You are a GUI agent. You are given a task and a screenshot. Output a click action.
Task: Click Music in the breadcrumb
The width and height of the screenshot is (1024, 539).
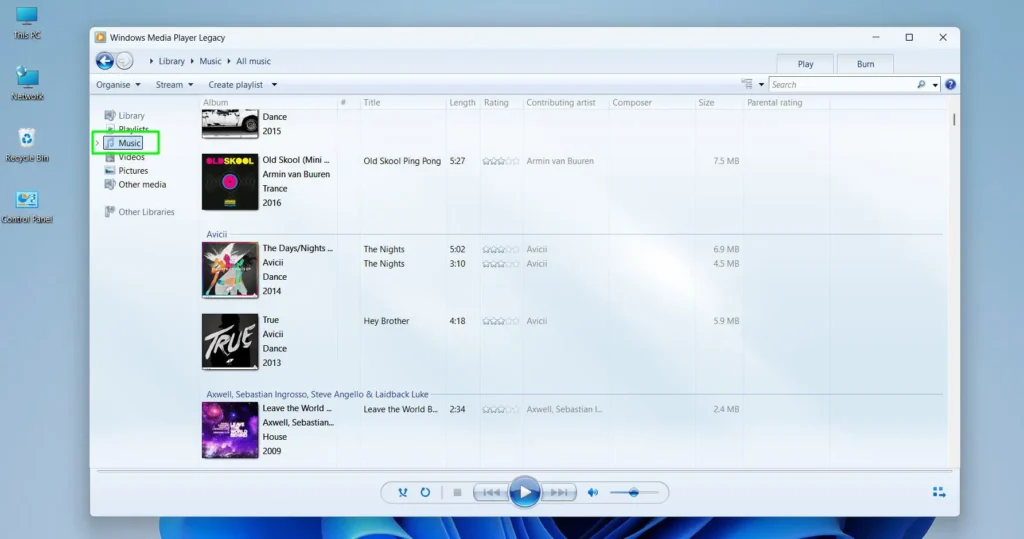210,61
